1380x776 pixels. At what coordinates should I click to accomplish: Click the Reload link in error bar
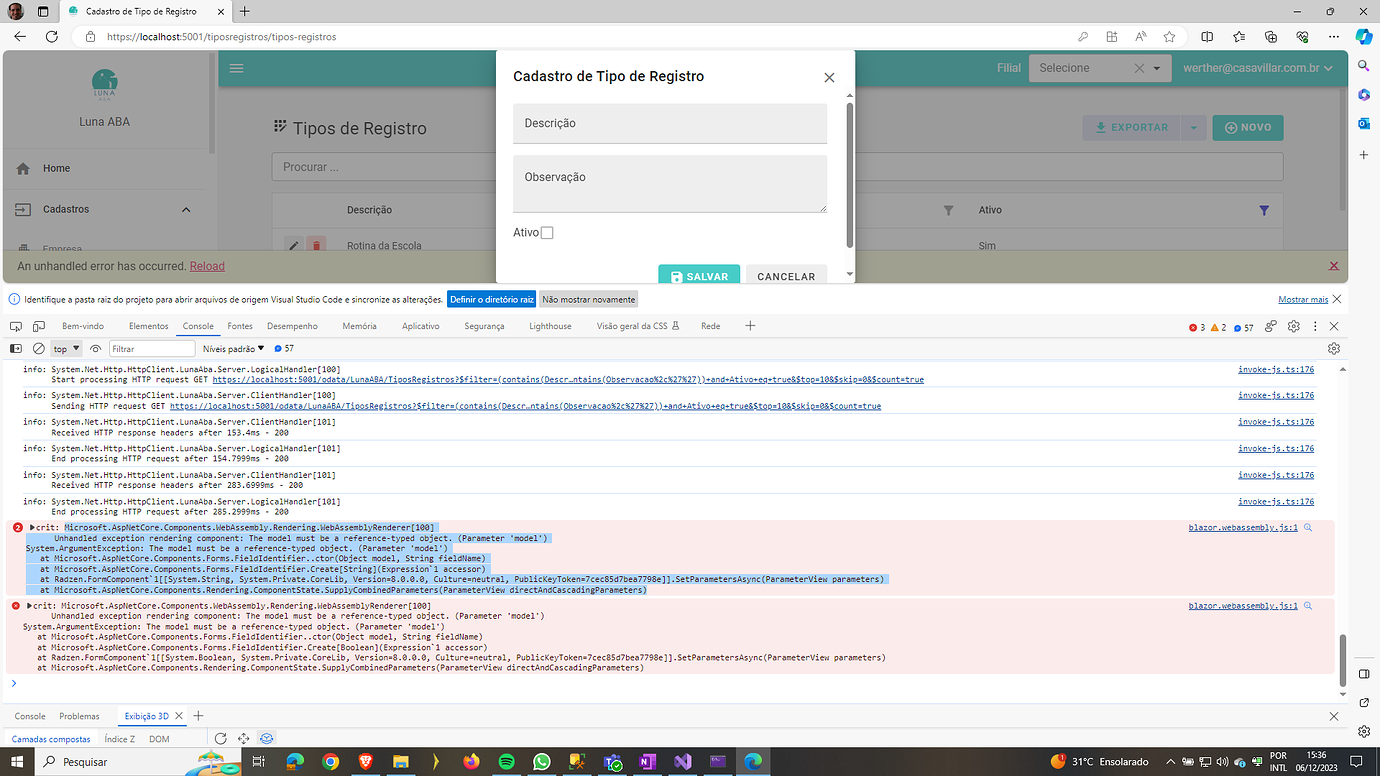207,267
